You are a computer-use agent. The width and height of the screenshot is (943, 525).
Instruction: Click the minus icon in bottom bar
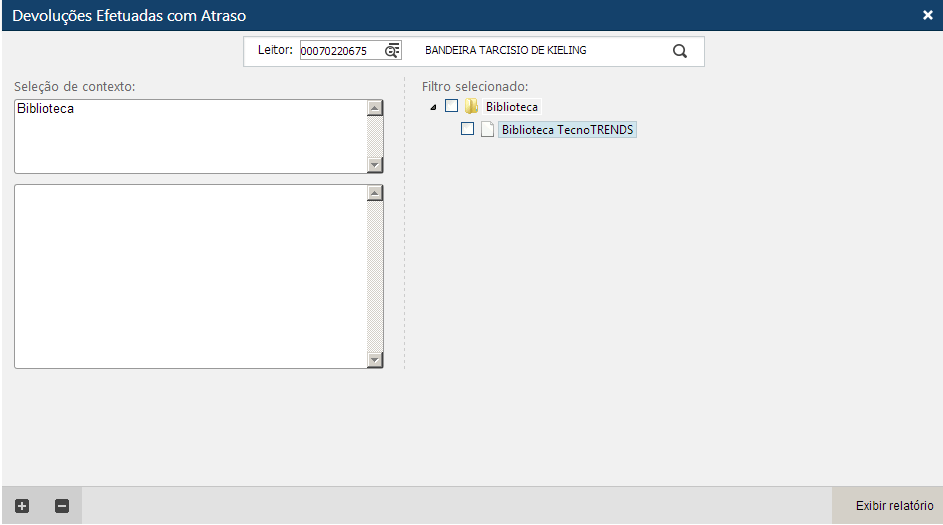click(61, 506)
